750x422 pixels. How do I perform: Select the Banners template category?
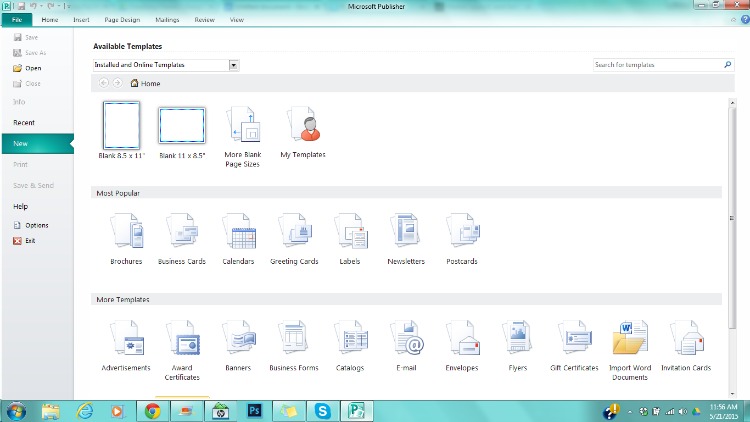tap(238, 346)
